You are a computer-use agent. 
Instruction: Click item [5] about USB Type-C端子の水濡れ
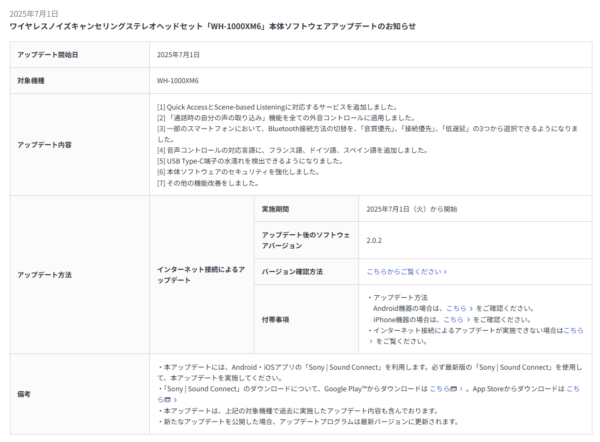click(250, 161)
